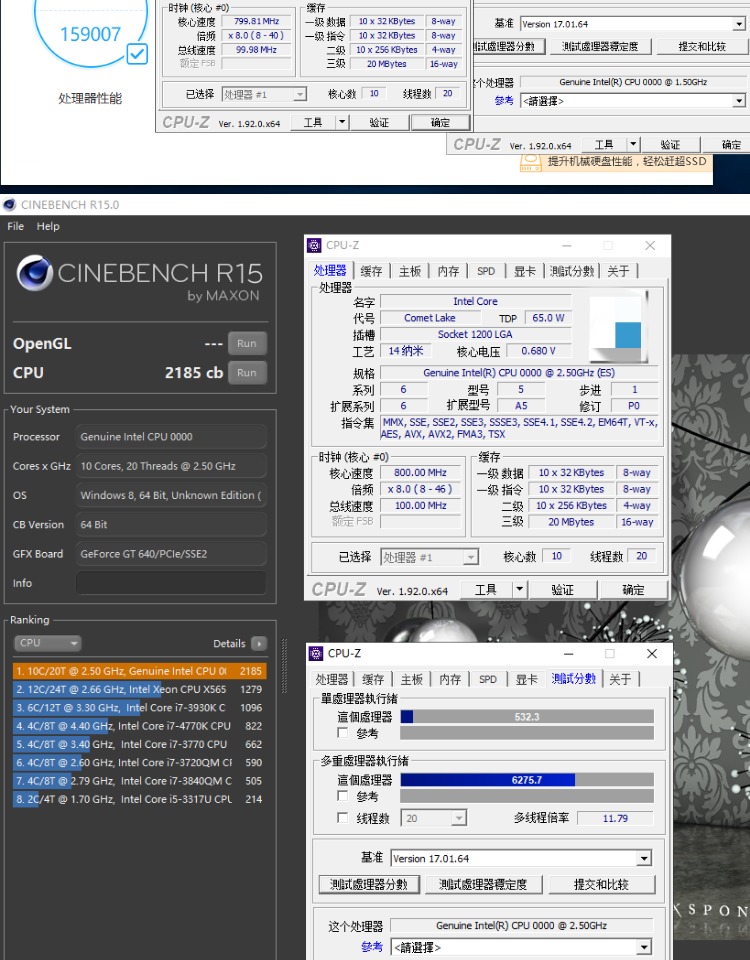
Task: Click 验证 in the middle CPU-Z window
Action: coord(563,590)
